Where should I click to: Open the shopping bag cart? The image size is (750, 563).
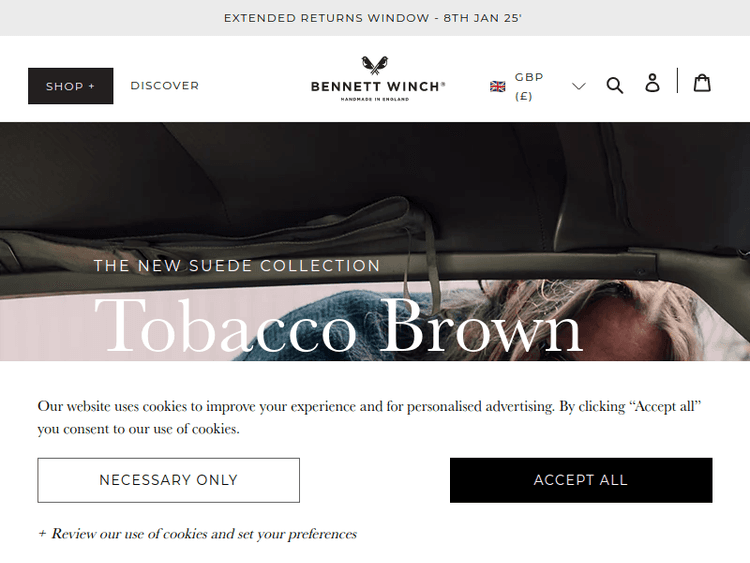tap(702, 82)
